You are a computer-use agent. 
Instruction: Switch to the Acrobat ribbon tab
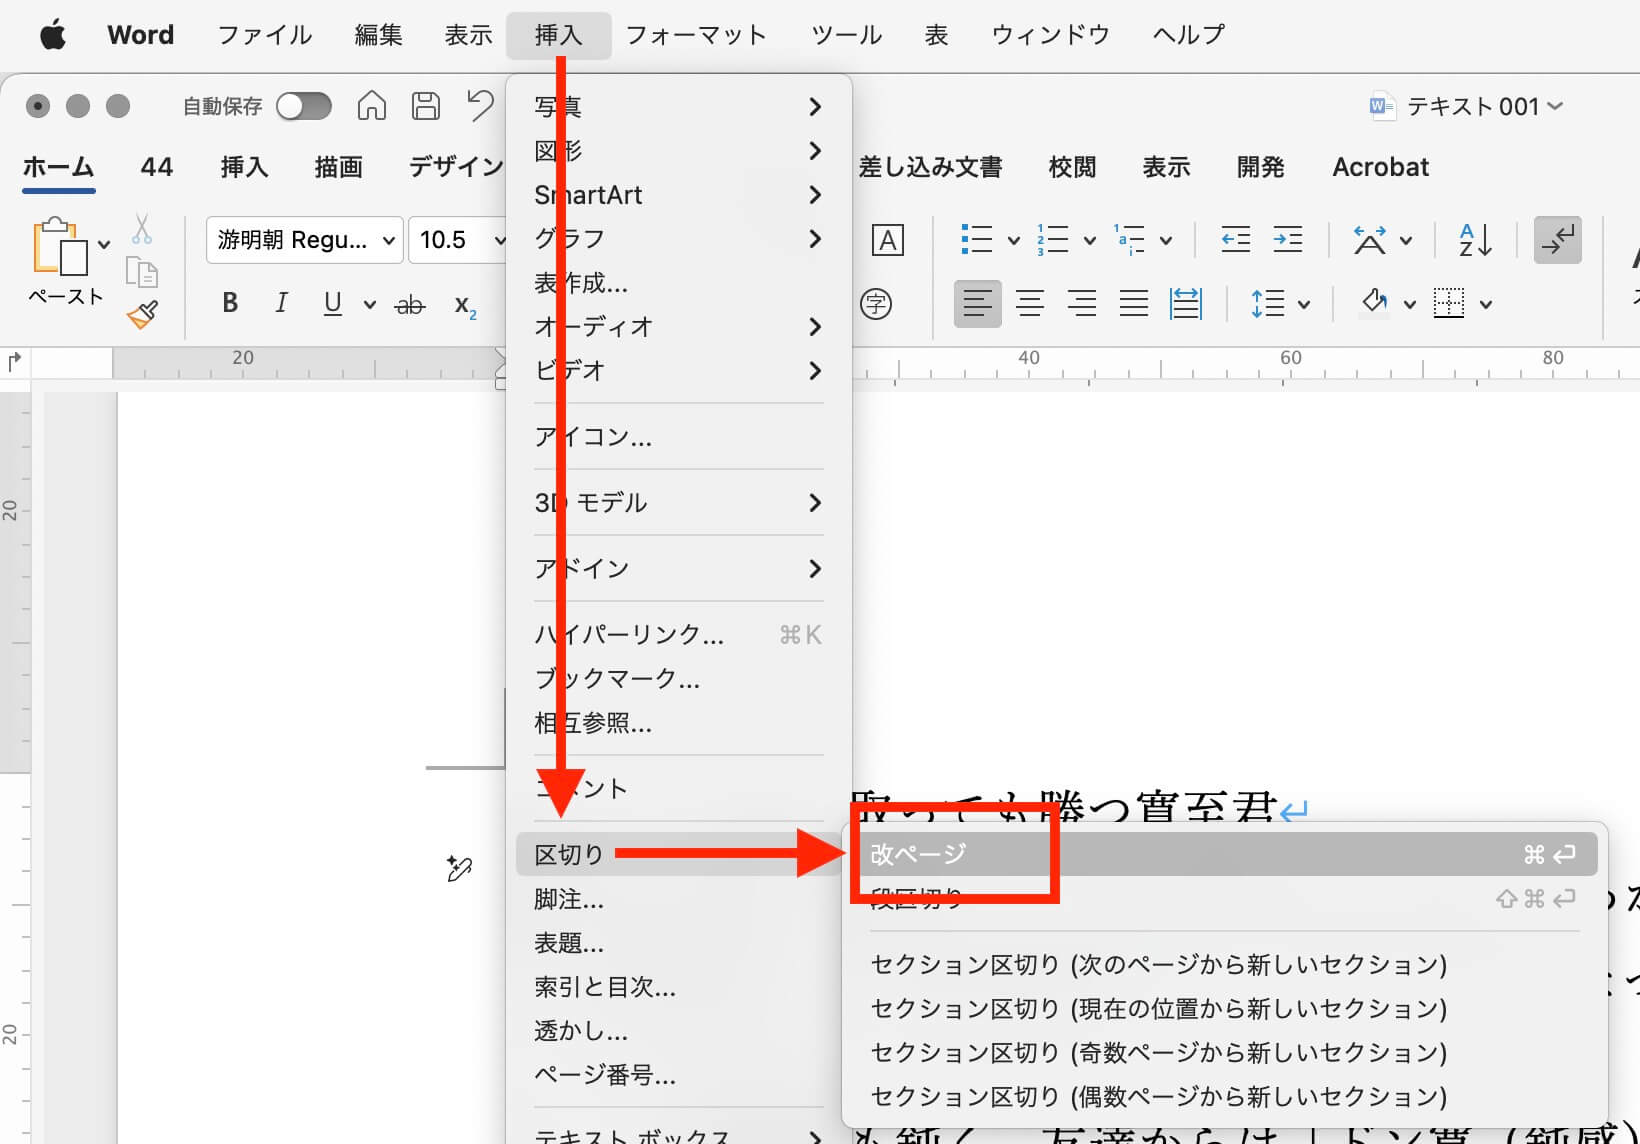coord(1381,167)
